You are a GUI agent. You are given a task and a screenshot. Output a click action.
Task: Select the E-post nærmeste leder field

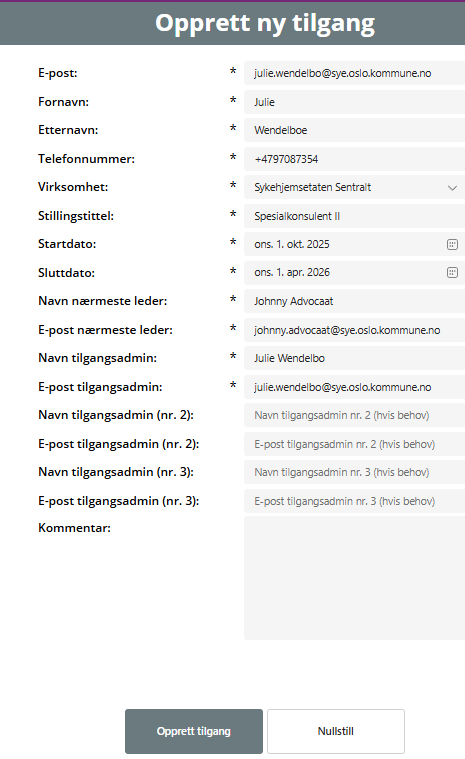(354, 330)
